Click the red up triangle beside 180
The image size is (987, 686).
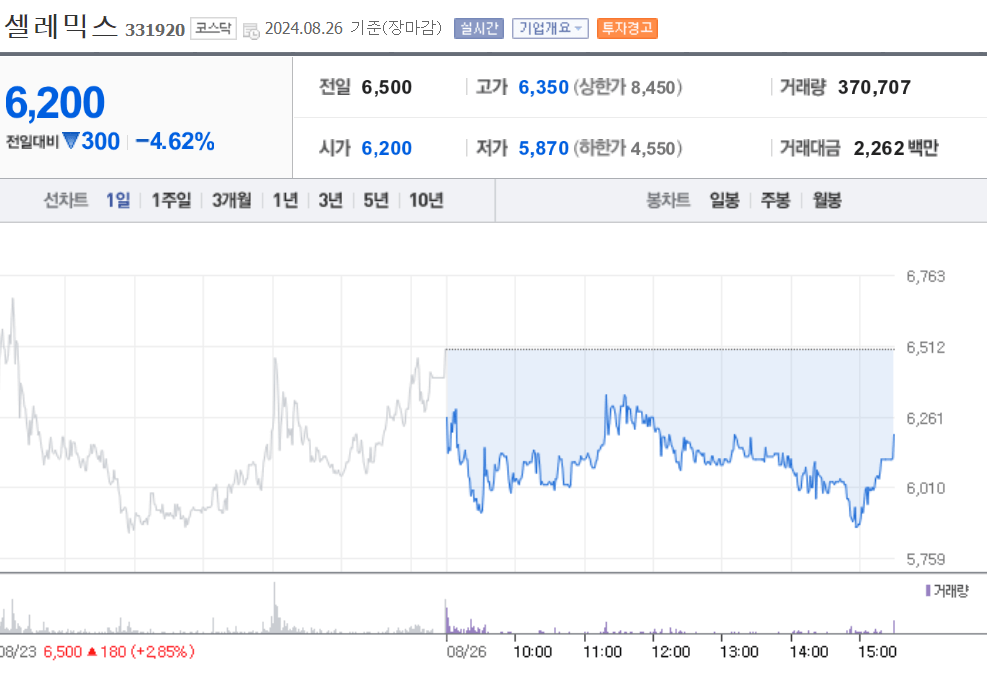(92, 651)
